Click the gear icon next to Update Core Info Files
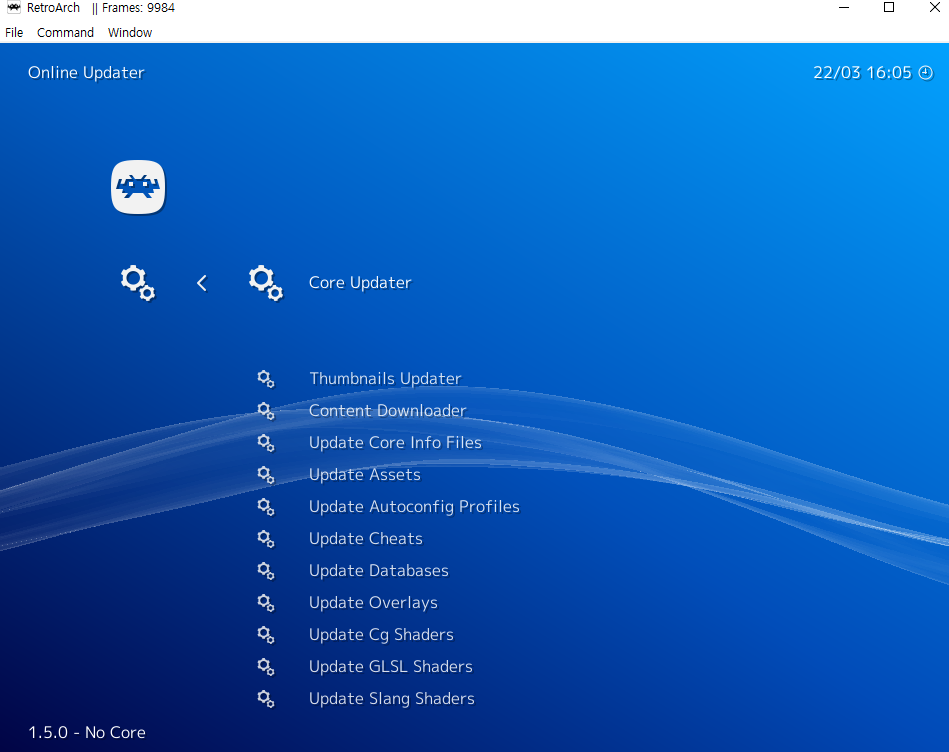This screenshot has height=752, width=949. point(266,443)
